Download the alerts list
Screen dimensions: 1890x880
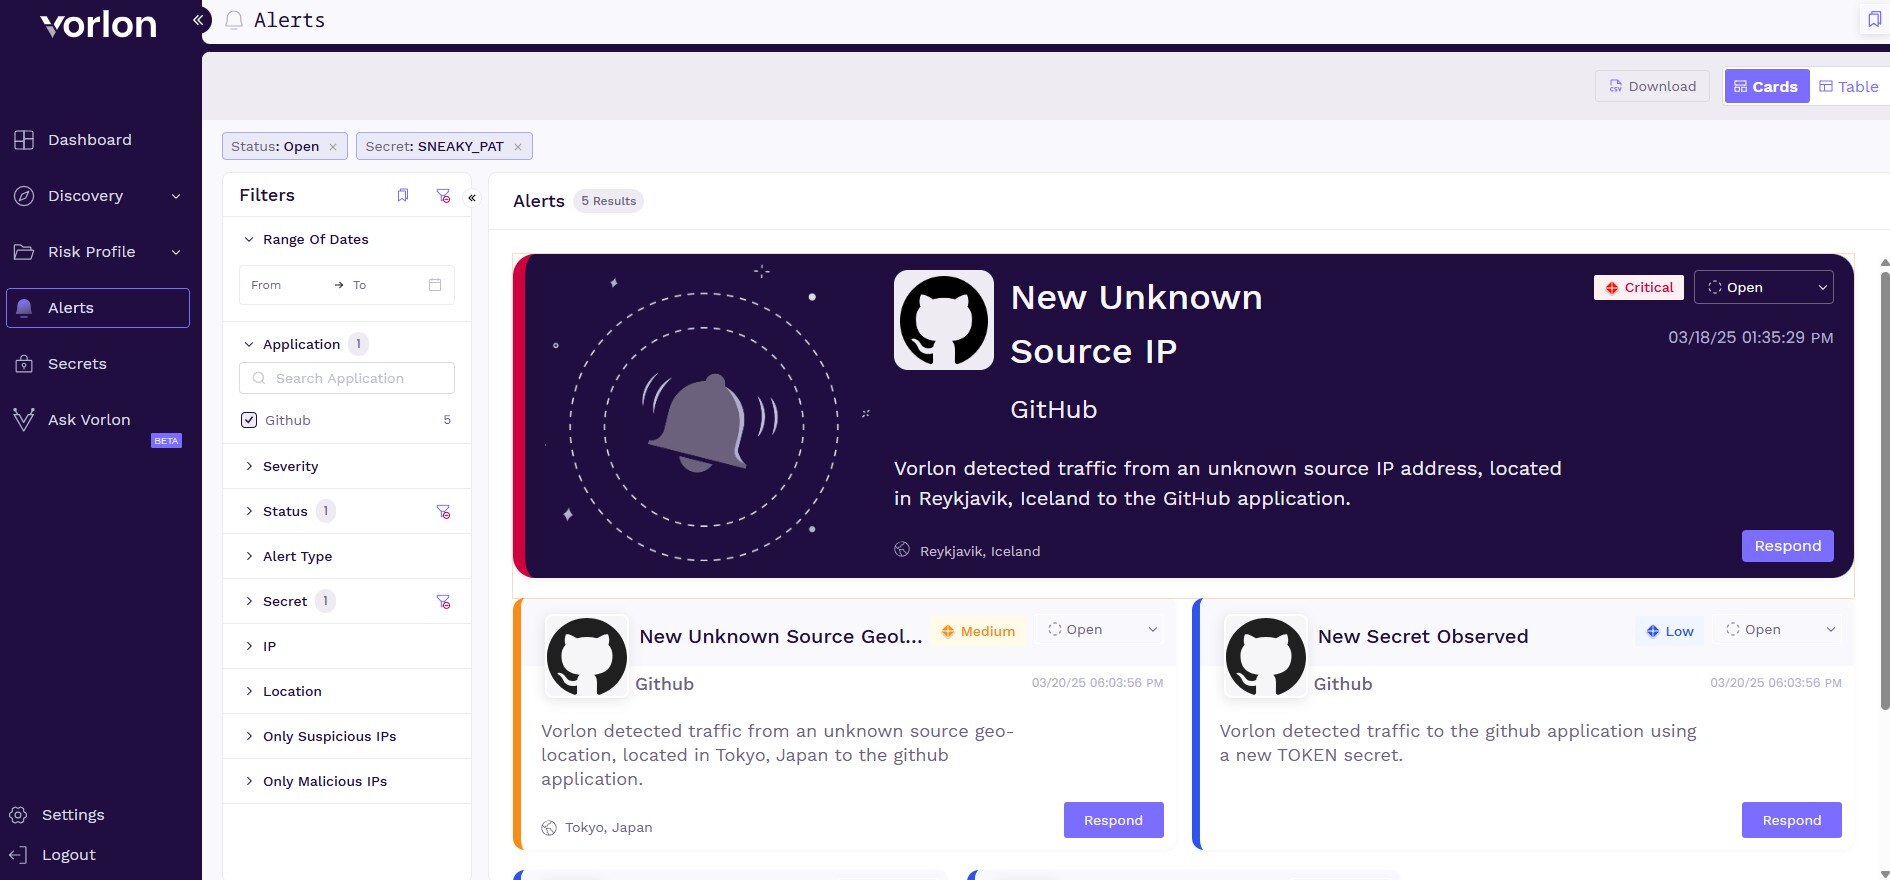click(x=1652, y=86)
